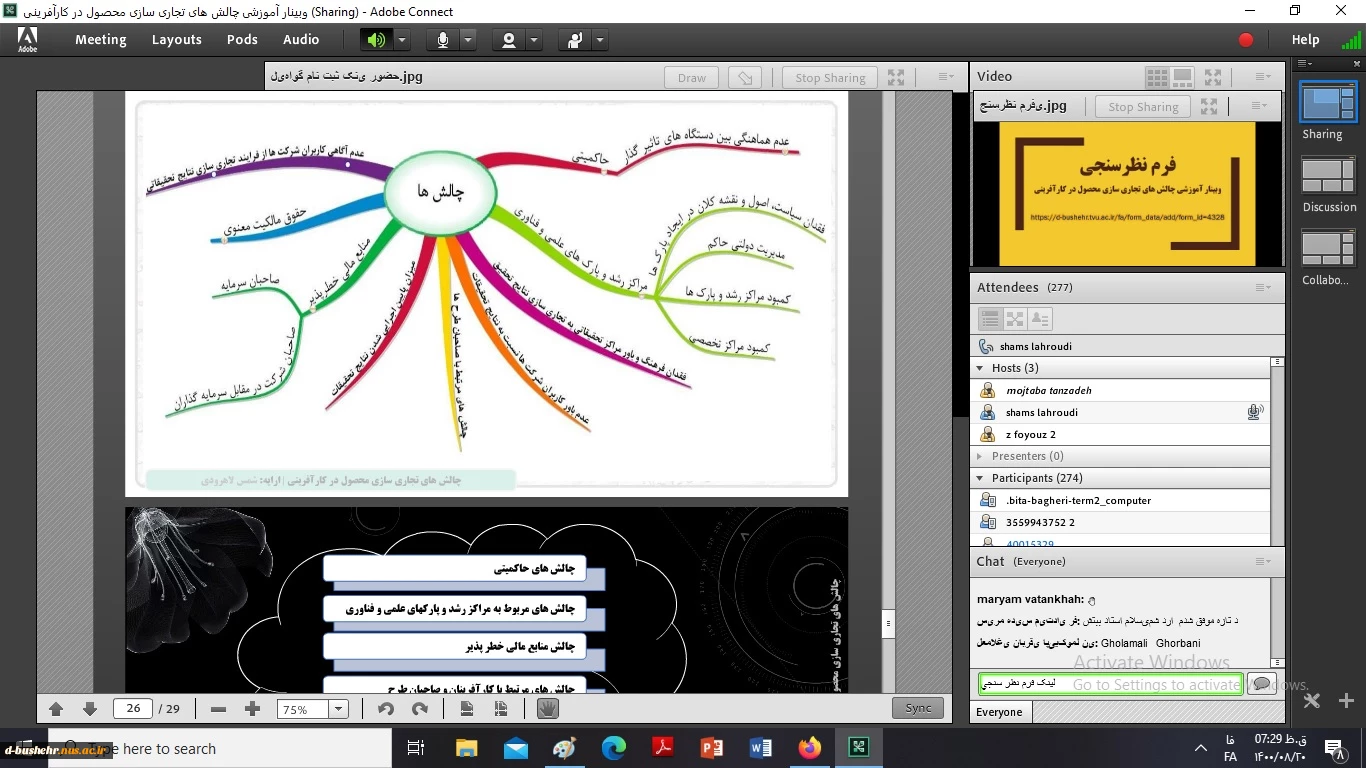Click the raise hand status icon
Screen dimensions: 1366x768
575,40
